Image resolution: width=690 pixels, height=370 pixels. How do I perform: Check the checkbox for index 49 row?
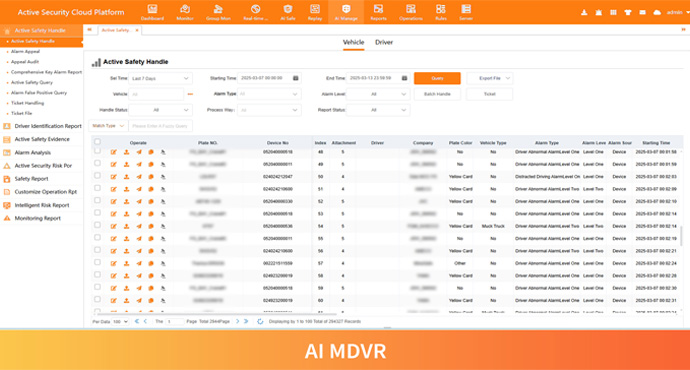(x=97, y=163)
